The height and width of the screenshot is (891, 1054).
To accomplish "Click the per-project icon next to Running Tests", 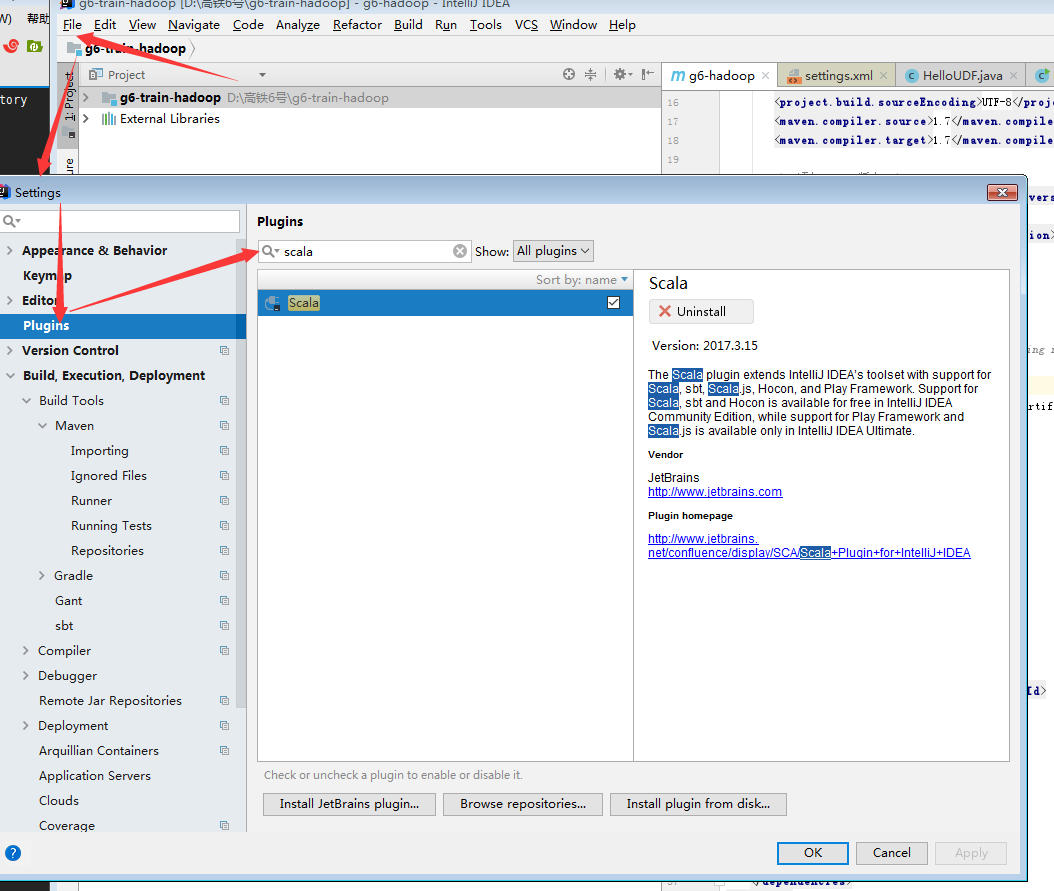I will [225, 525].
